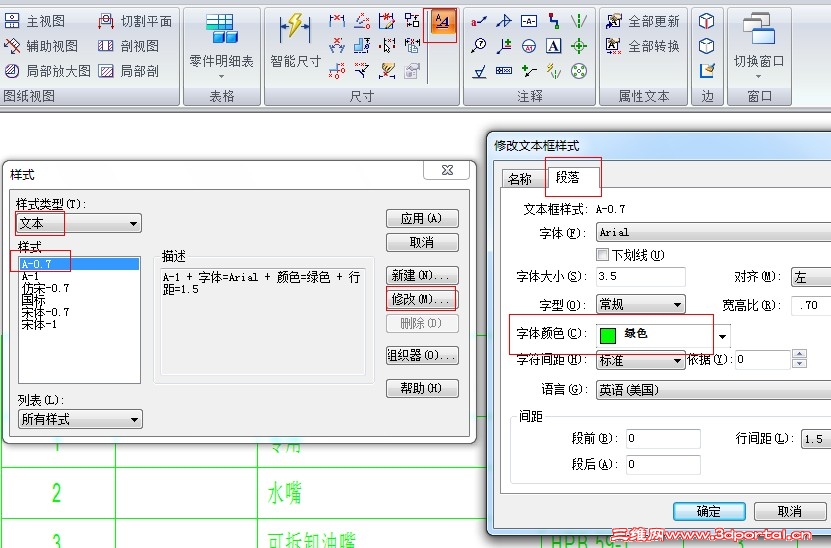This screenshot has height=548, width=831.
Task: Click the Callout annotation icon with red 'a'
Action: click(x=479, y=21)
